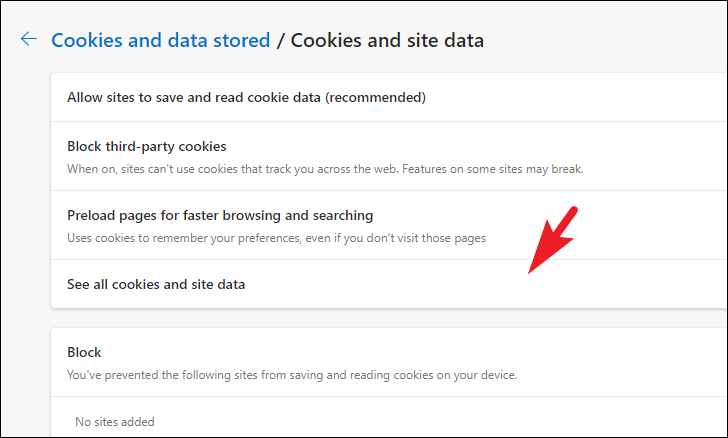Select the Cookies and site data page title

387,40
